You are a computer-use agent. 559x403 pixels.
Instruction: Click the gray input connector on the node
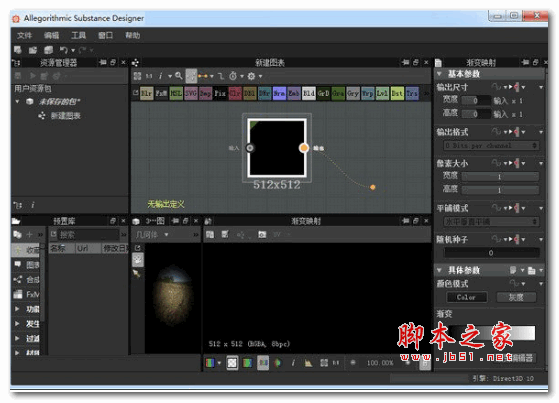[250, 148]
